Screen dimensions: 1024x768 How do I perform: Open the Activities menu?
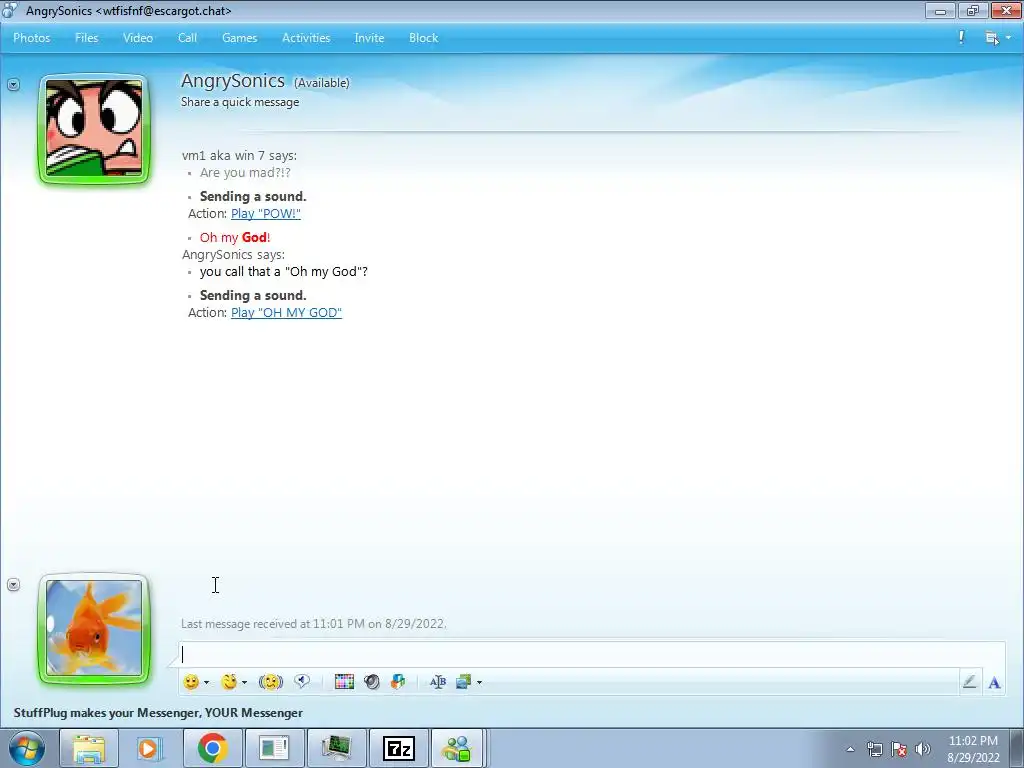click(x=306, y=38)
